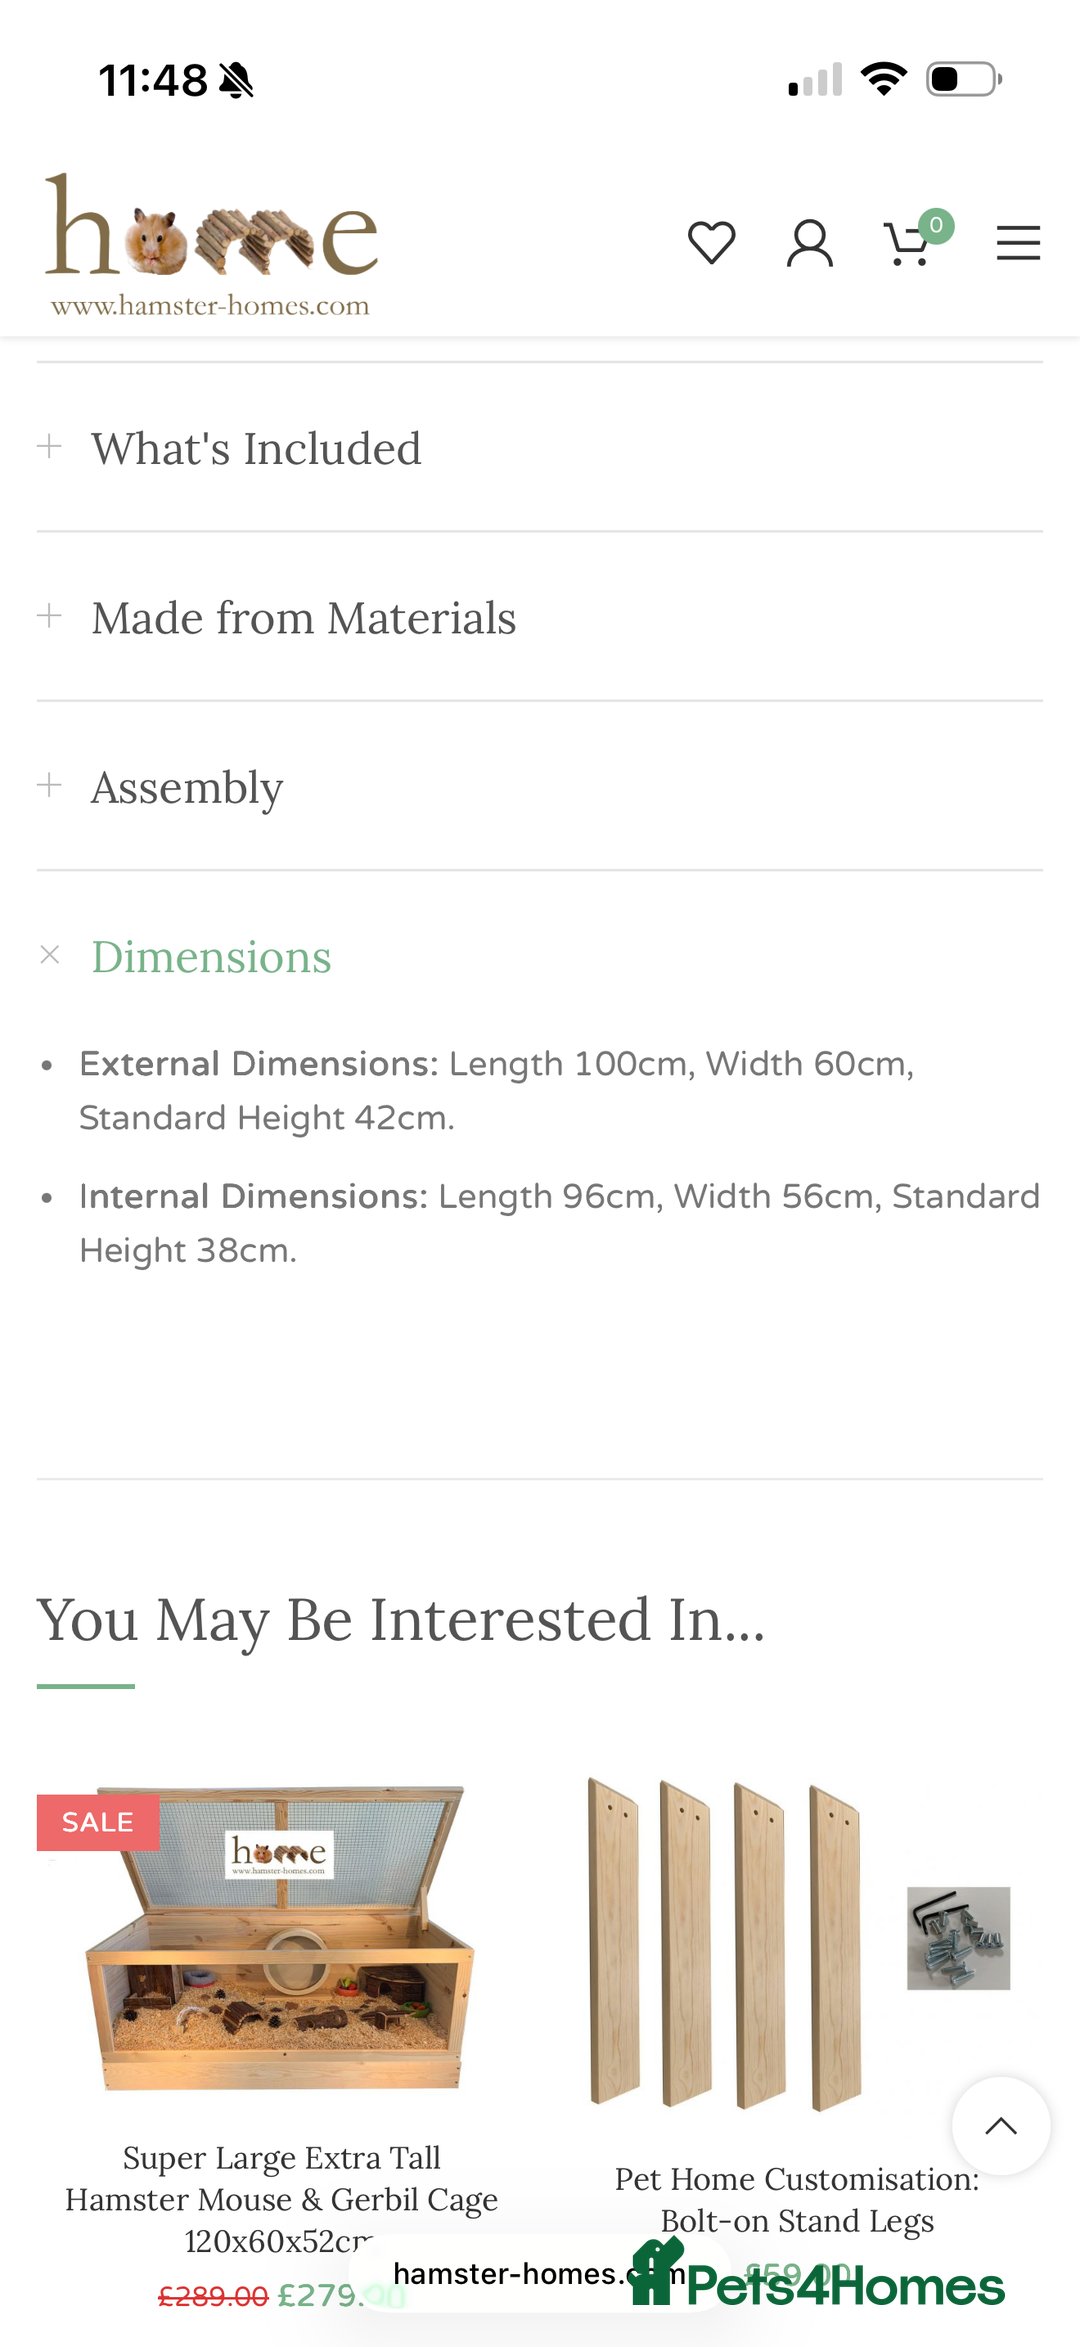Click the hamster-homes logo

(x=210, y=240)
